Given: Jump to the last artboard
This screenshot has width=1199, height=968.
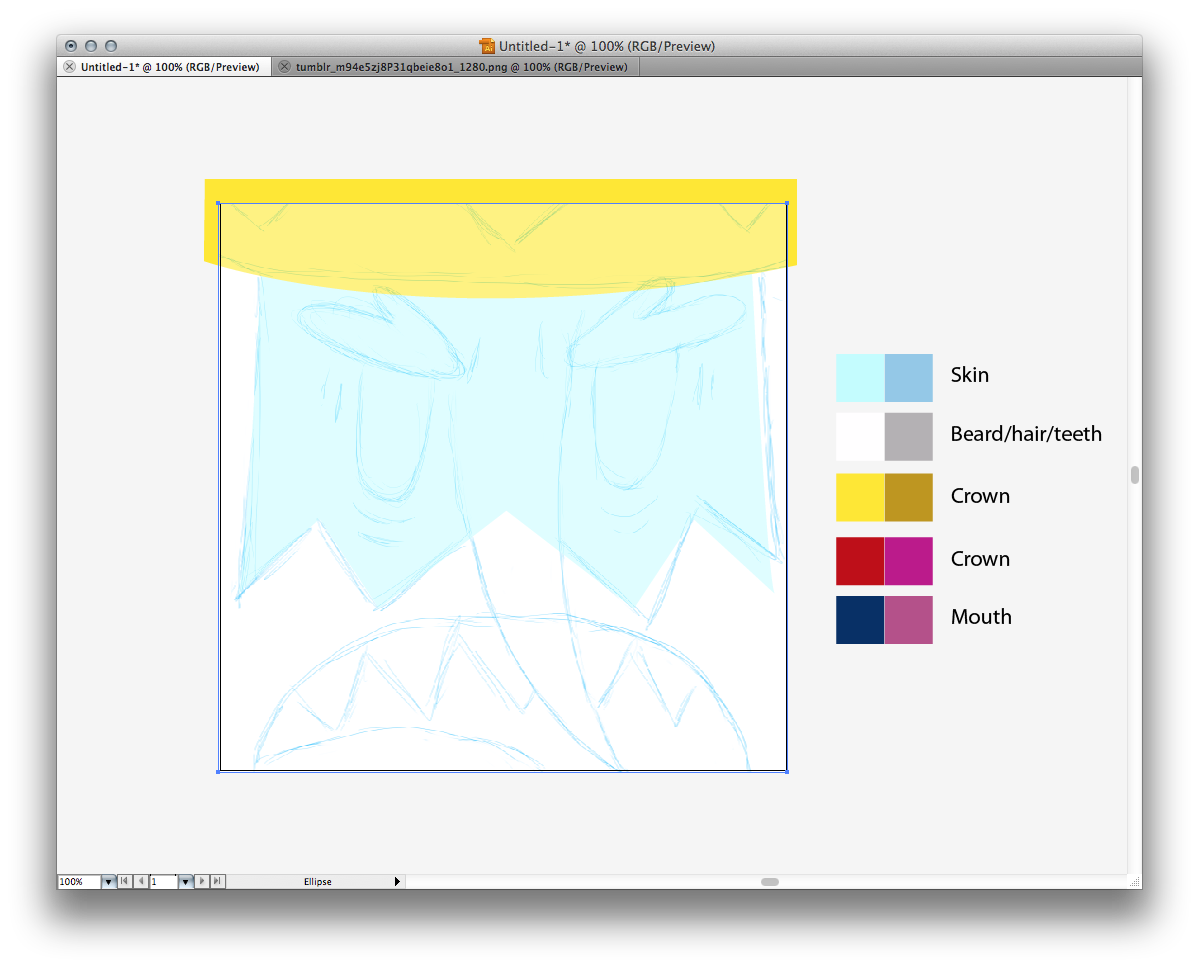Looking at the screenshot, I should click(x=218, y=881).
